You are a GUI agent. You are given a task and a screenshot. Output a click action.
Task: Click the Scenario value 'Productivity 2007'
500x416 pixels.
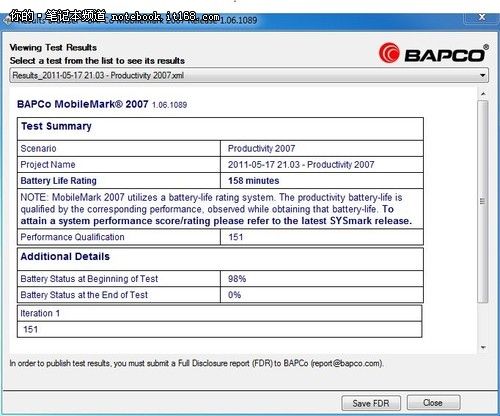pyautogui.click(x=261, y=148)
